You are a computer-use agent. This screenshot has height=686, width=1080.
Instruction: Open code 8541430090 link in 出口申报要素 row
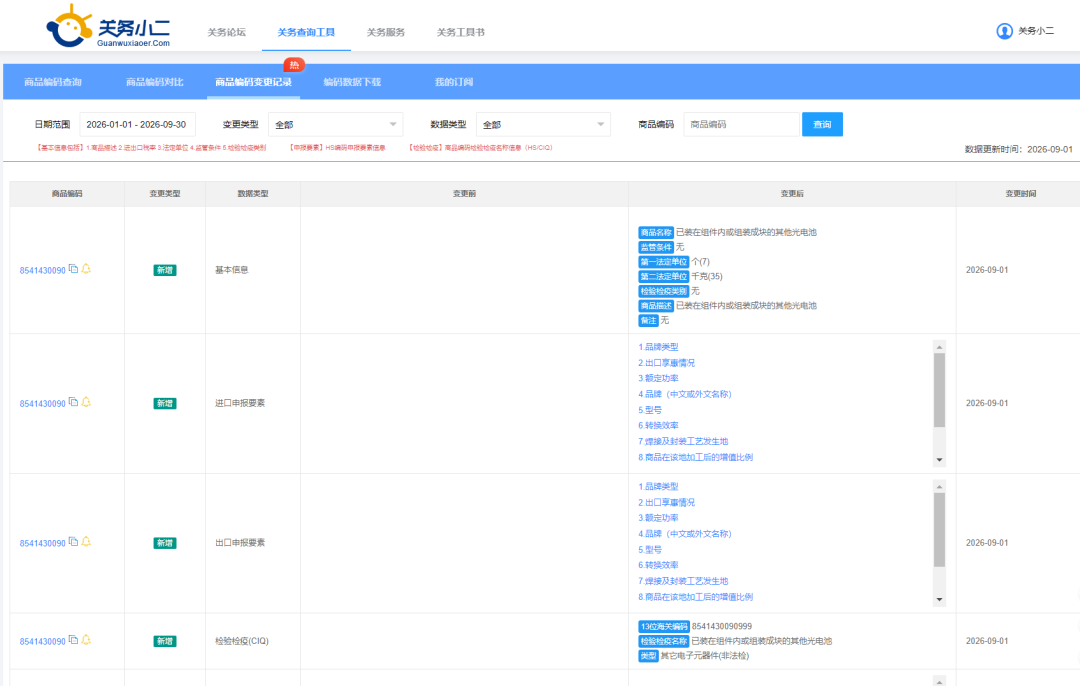click(43, 543)
